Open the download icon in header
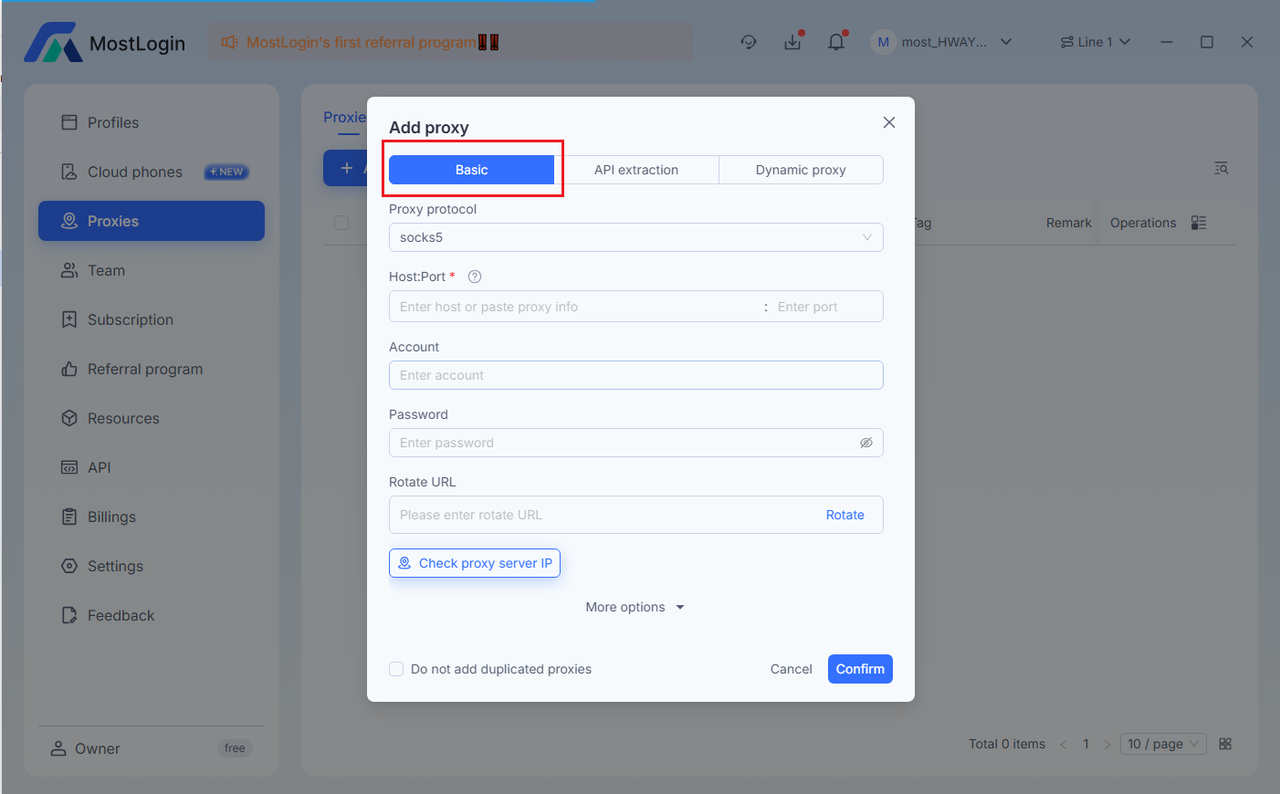The image size is (1280, 794). tap(792, 42)
